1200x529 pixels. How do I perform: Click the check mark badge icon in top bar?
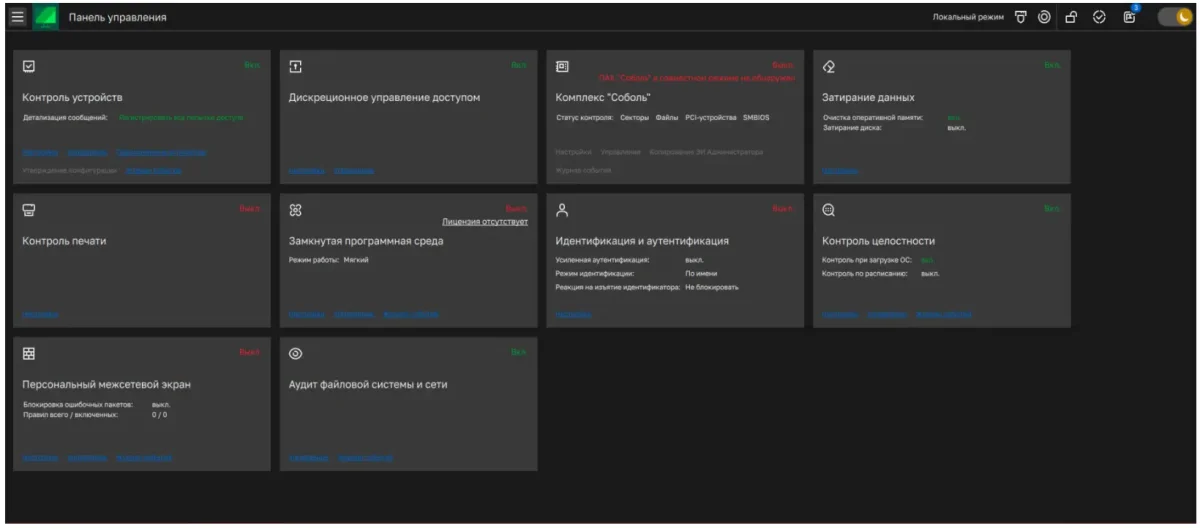(x=1099, y=17)
